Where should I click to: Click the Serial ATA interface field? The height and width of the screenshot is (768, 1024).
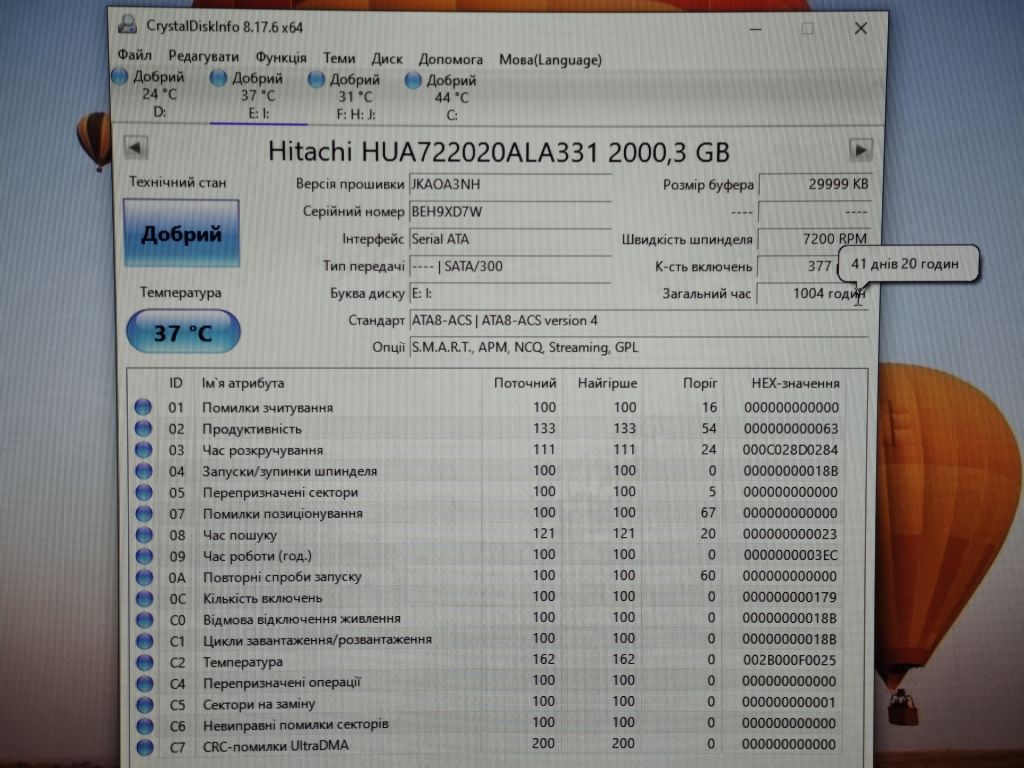(510, 239)
